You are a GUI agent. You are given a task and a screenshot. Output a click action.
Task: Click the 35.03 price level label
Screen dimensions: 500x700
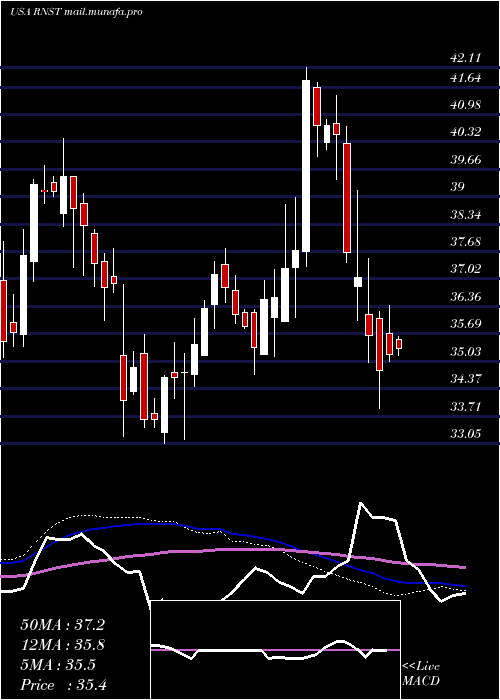click(466, 352)
